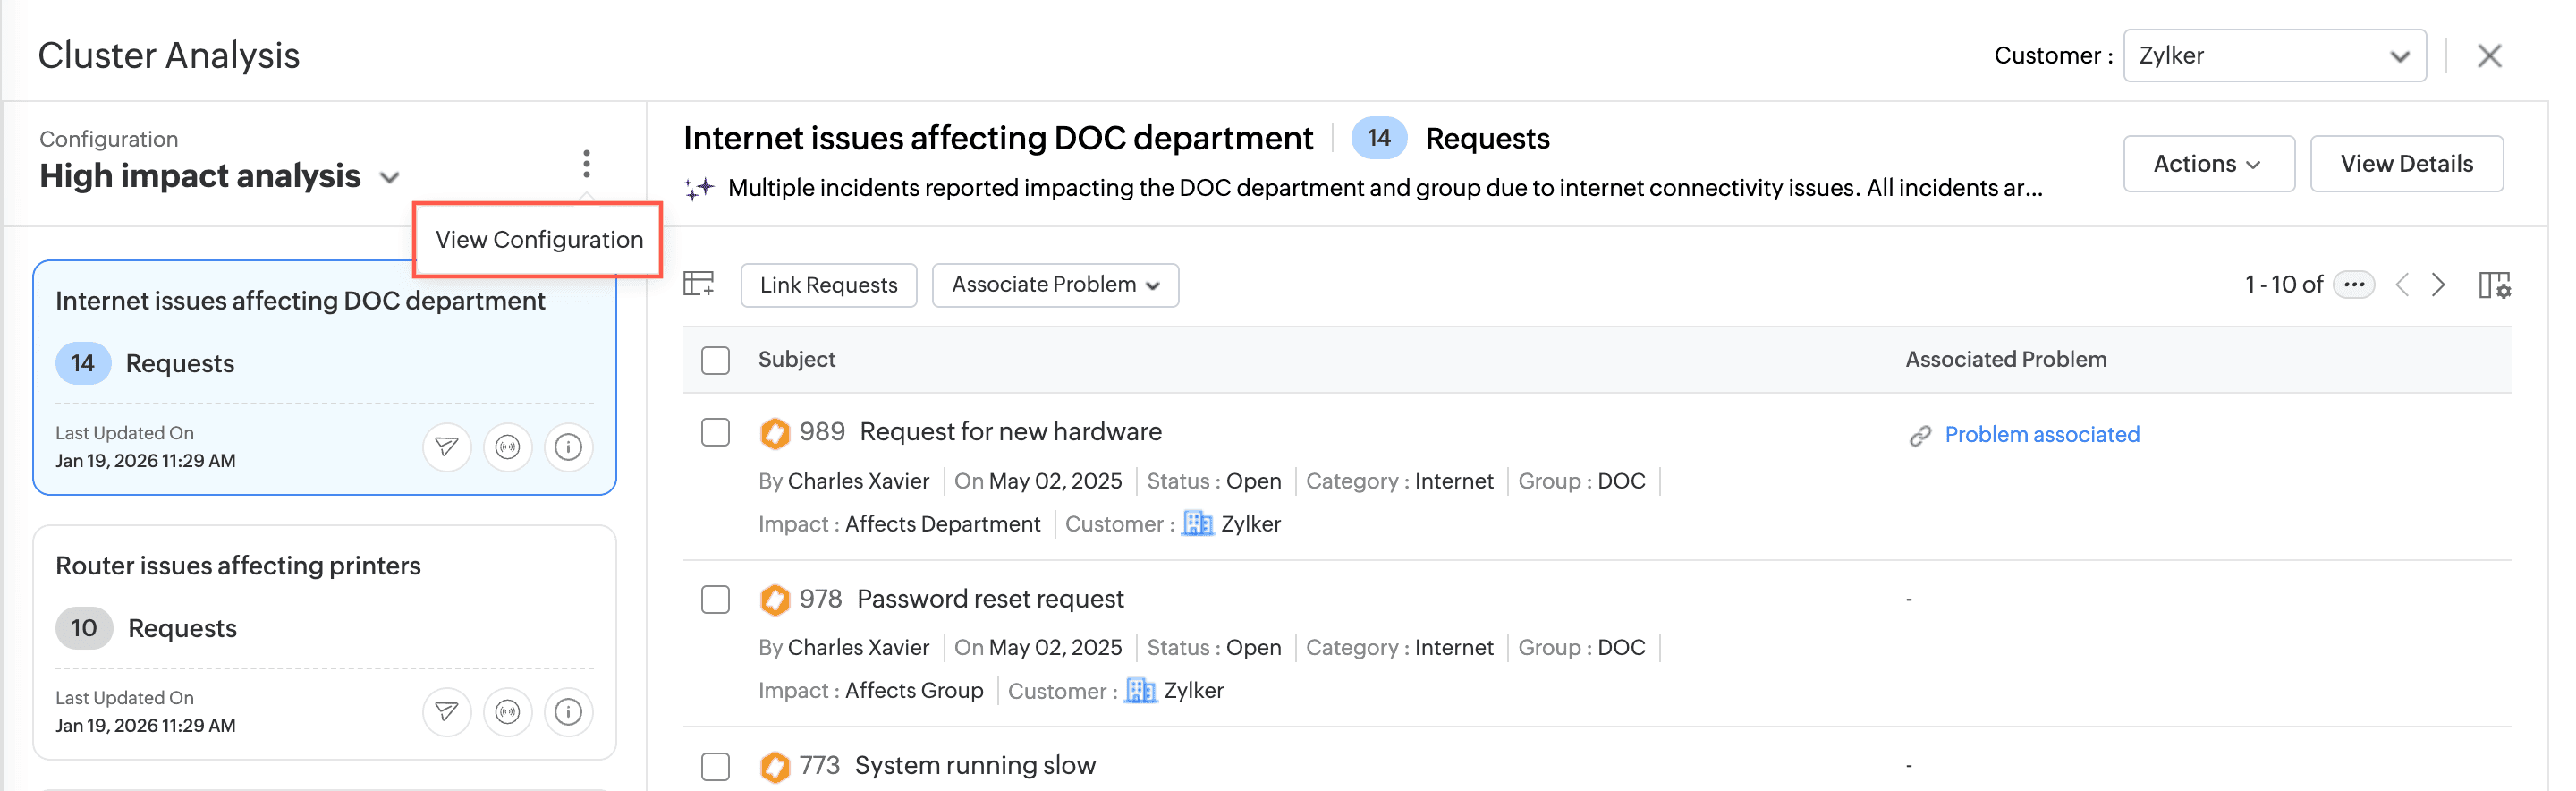Click the broadcast icon in the Internet issues card
2576x791 pixels.
point(508,447)
